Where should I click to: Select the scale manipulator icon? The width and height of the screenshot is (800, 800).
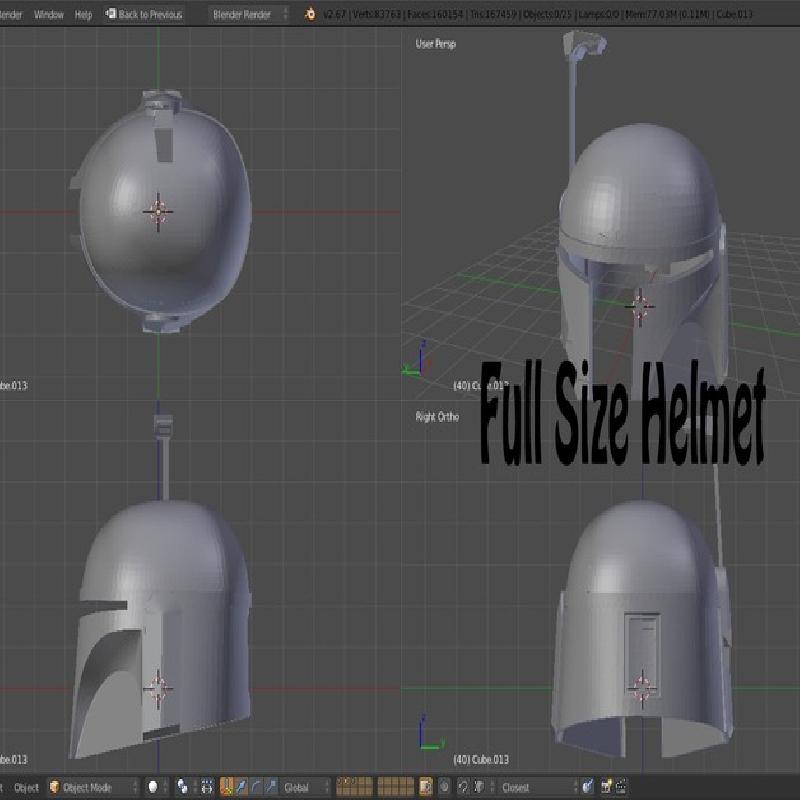271,787
